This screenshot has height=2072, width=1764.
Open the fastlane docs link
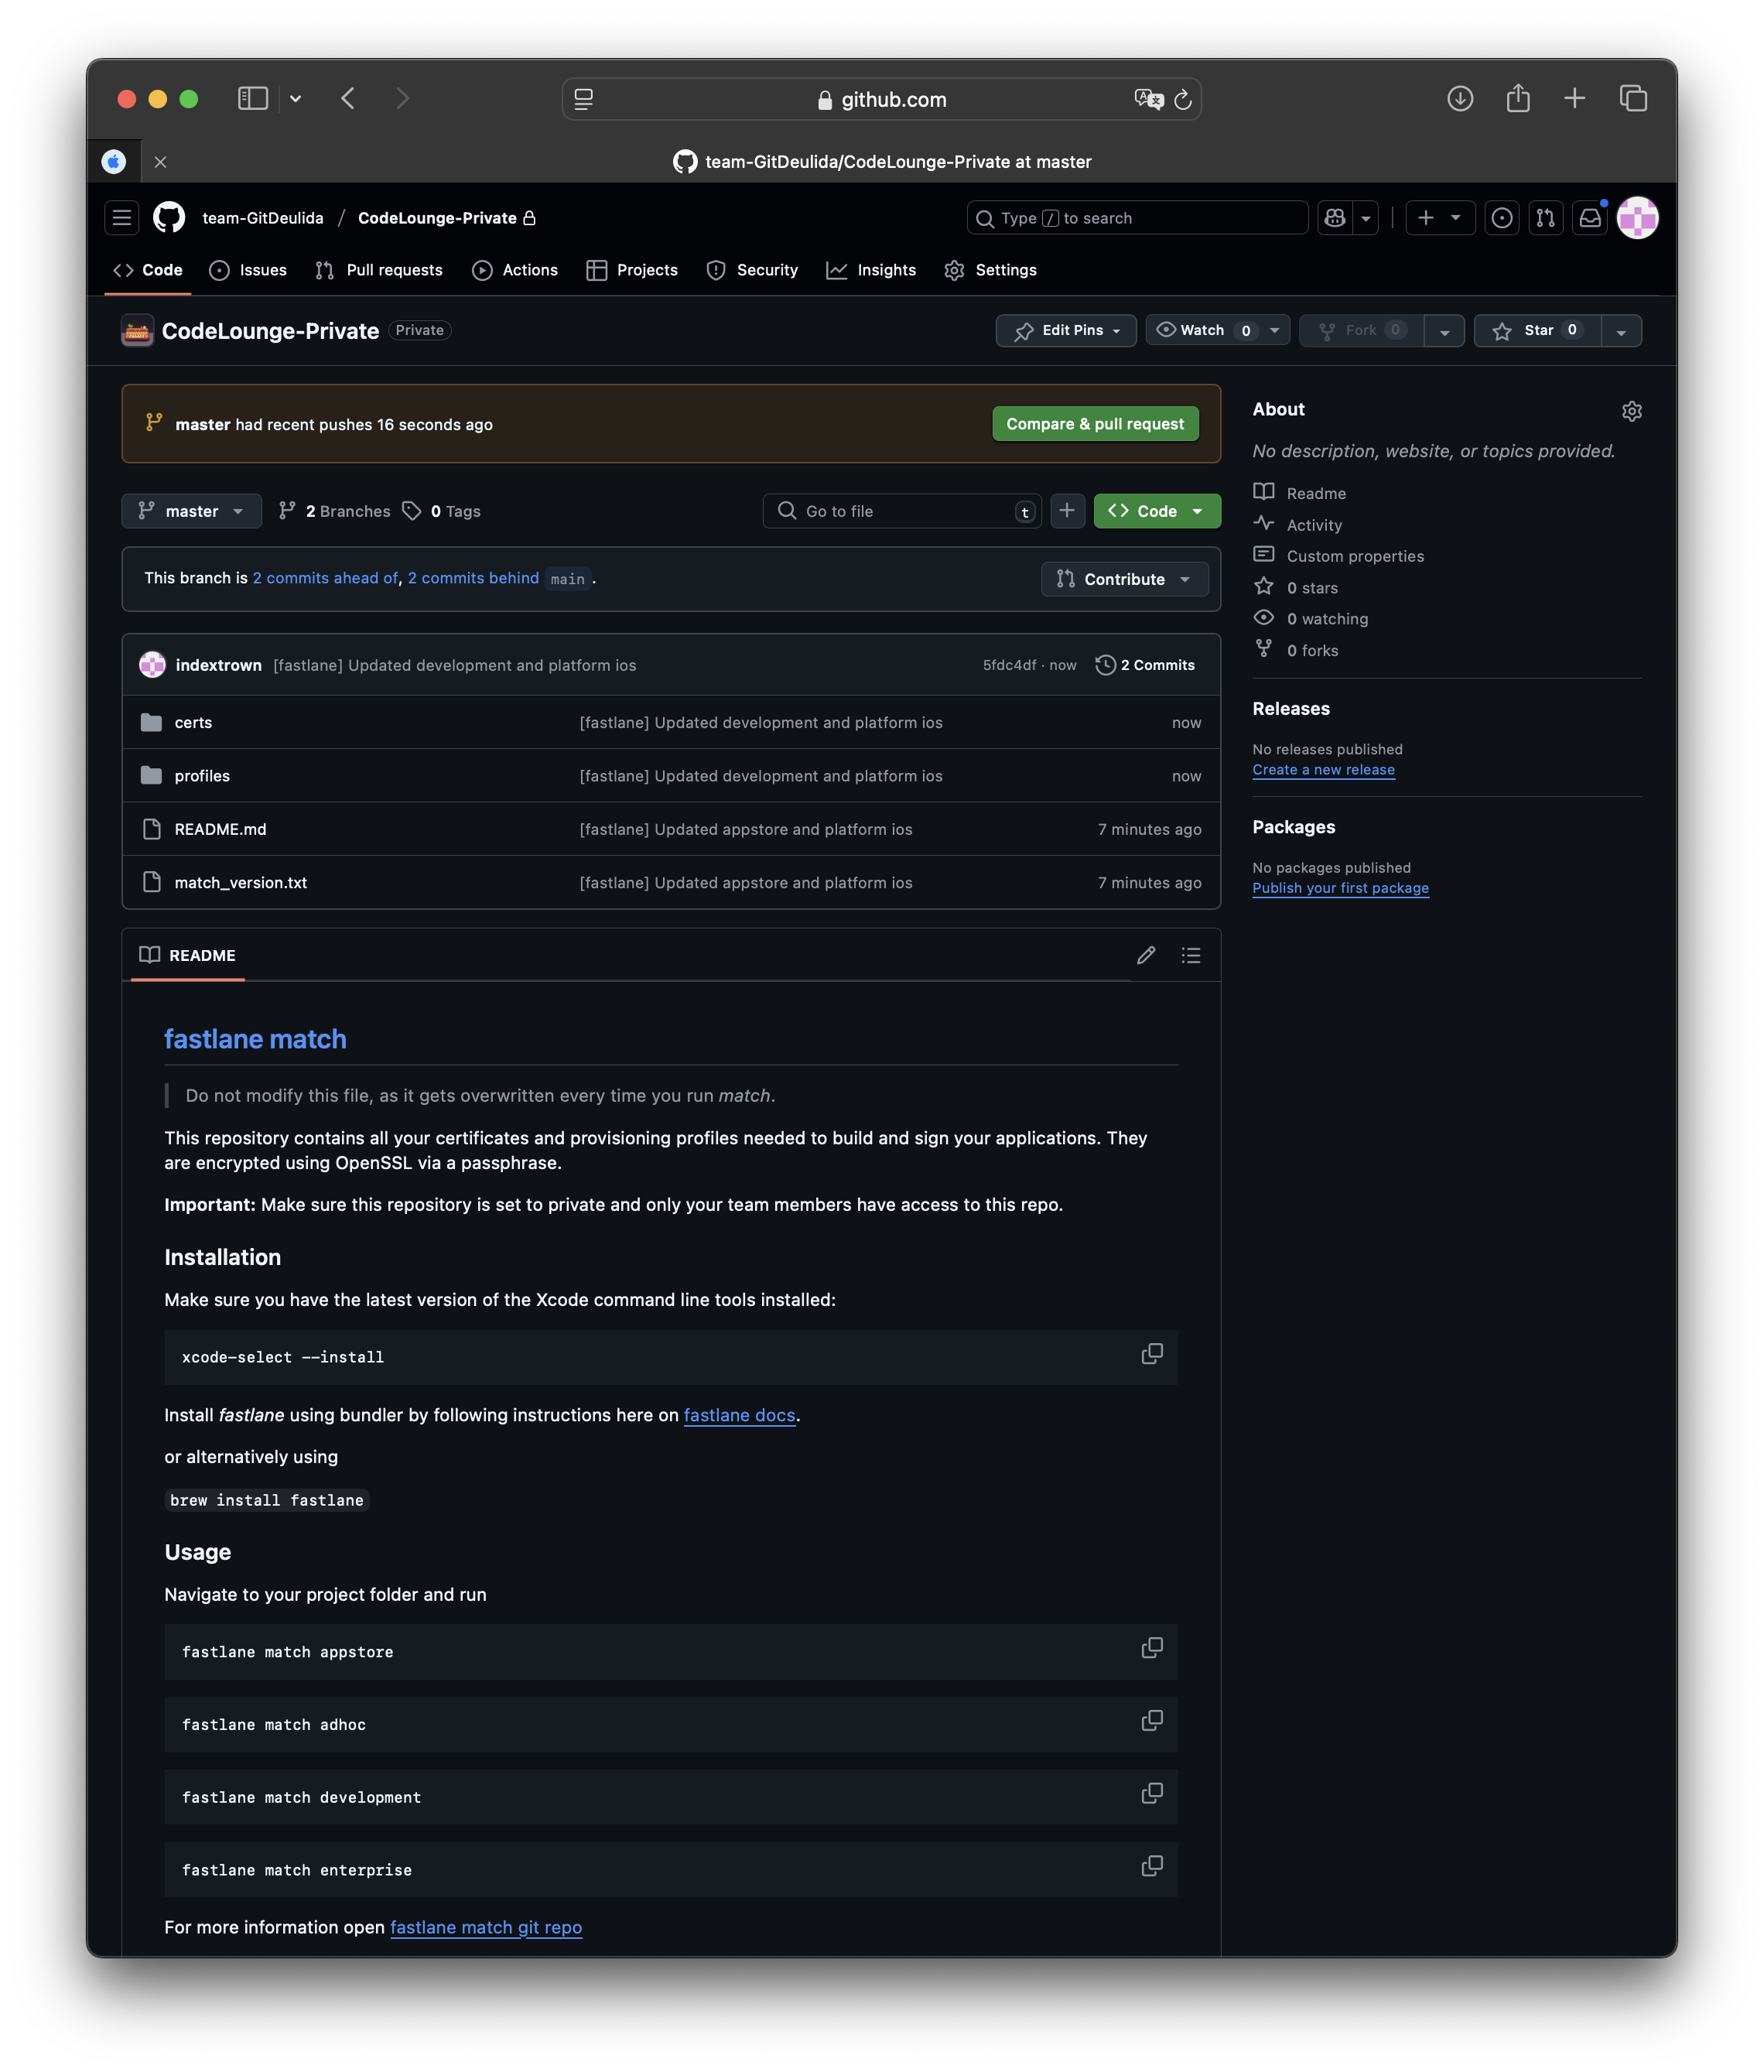[740, 1415]
